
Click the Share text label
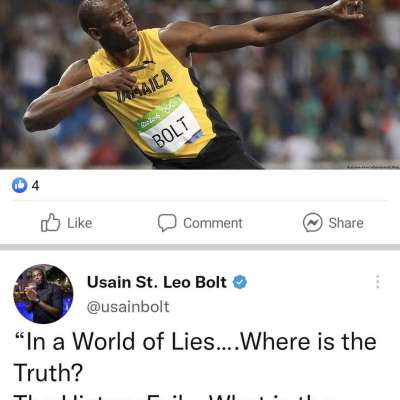(x=346, y=223)
